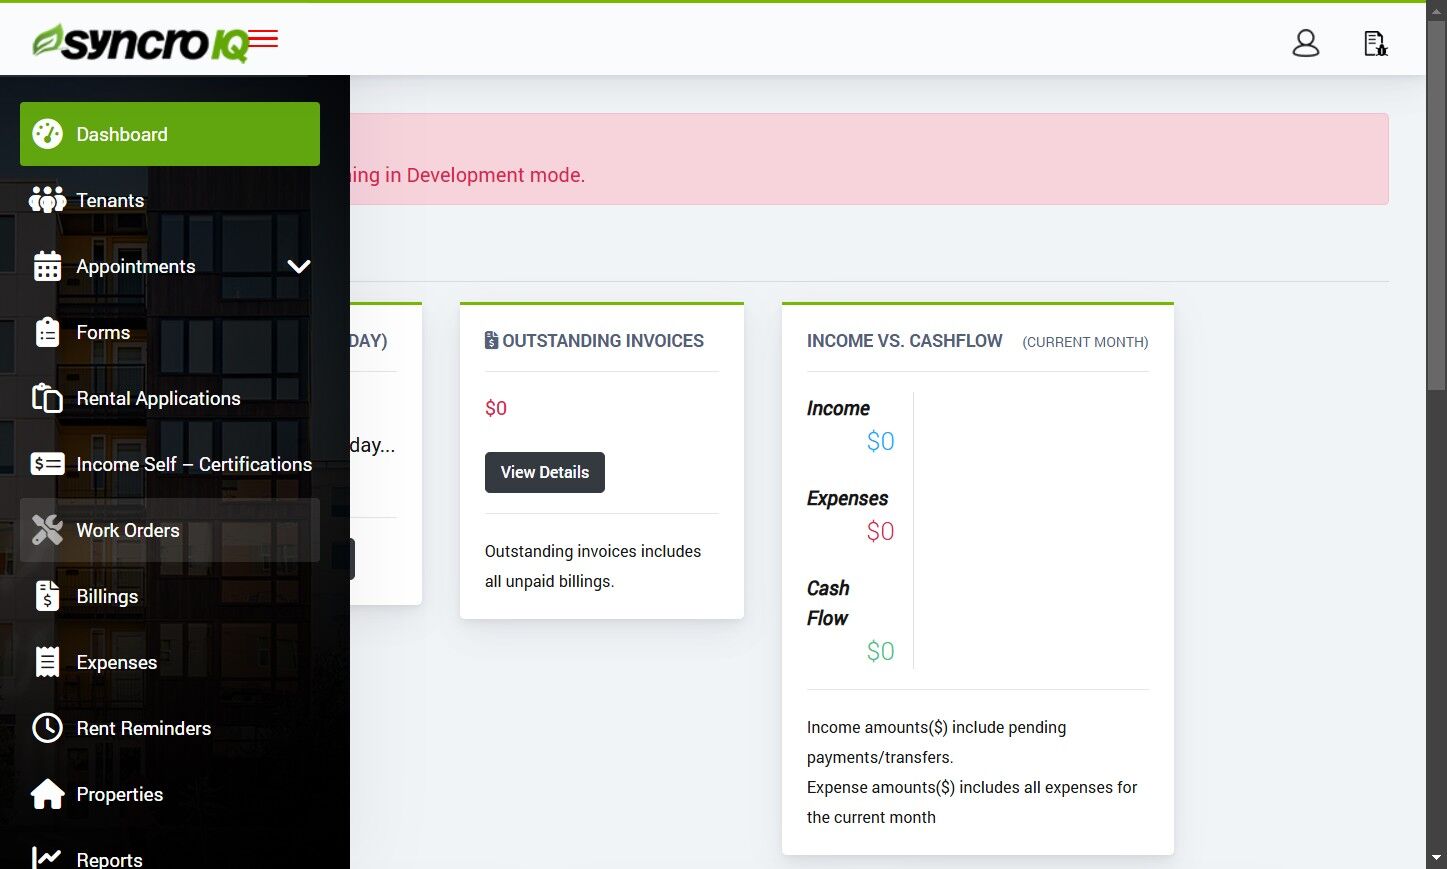
Task: Click the blue Income $0 value
Action: point(880,441)
